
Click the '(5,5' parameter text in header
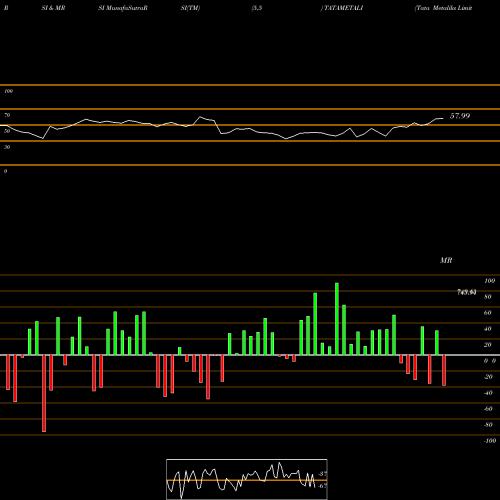coord(257,8)
